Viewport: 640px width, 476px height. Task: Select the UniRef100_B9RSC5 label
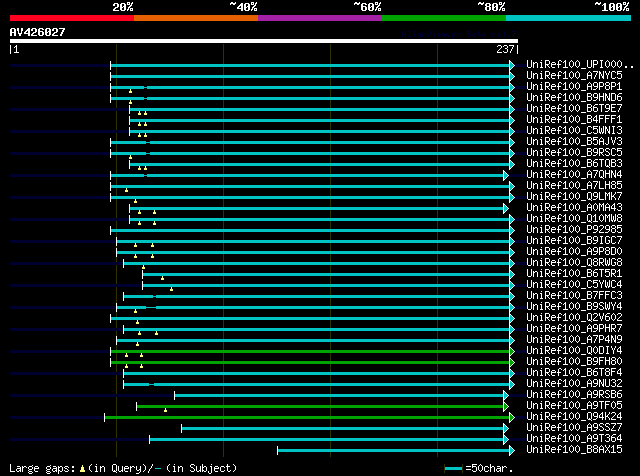574,153
